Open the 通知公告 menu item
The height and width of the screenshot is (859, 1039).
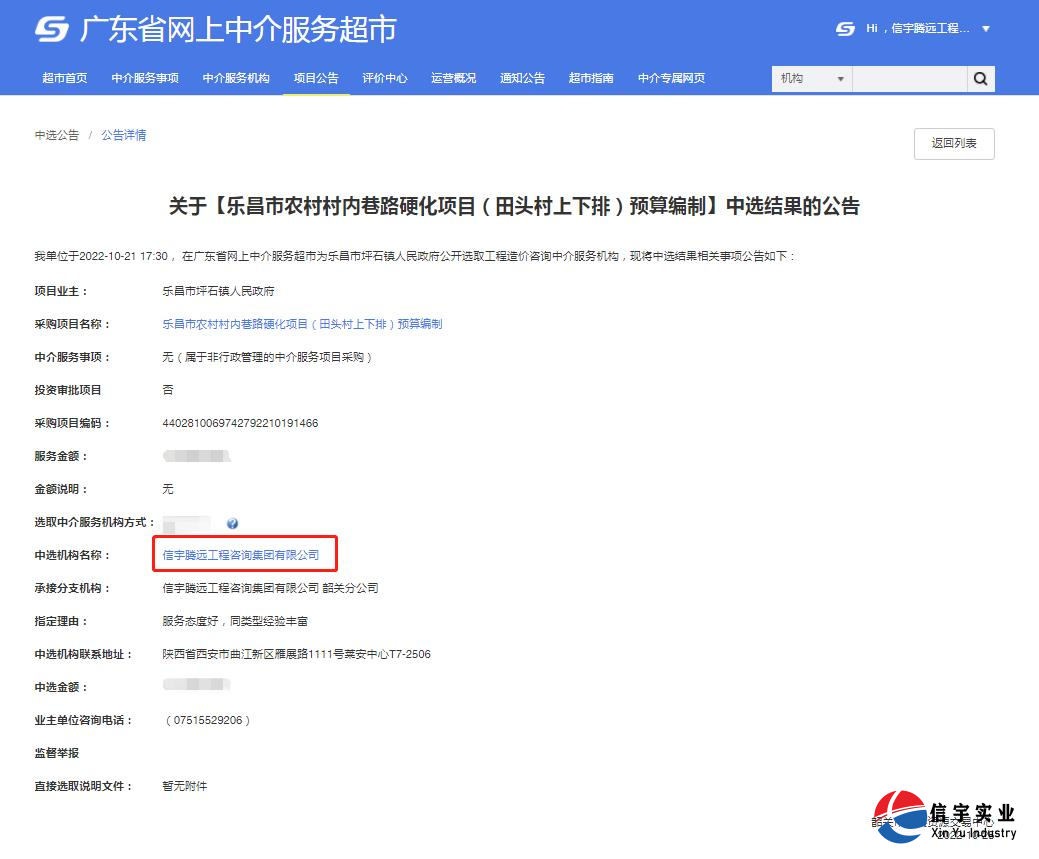(522, 78)
